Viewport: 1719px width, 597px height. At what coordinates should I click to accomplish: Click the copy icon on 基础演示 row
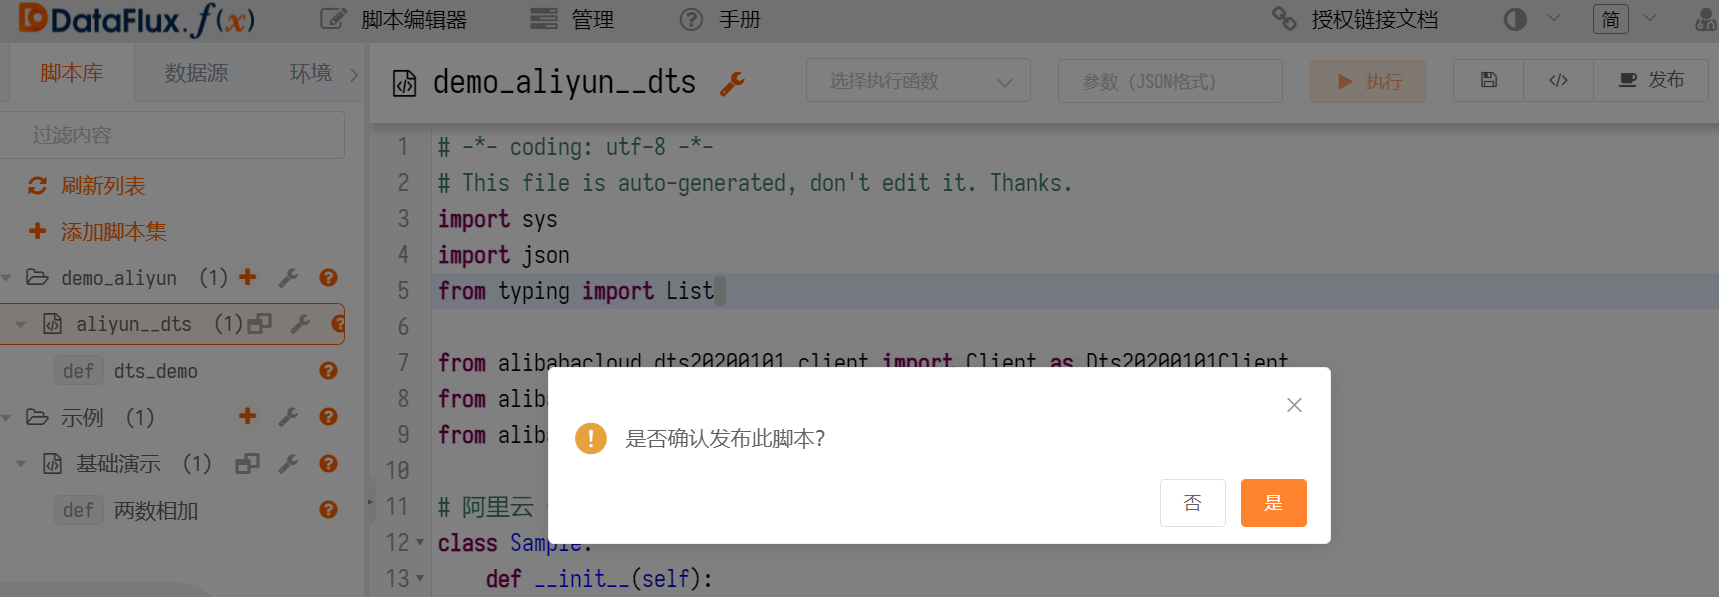pos(247,464)
